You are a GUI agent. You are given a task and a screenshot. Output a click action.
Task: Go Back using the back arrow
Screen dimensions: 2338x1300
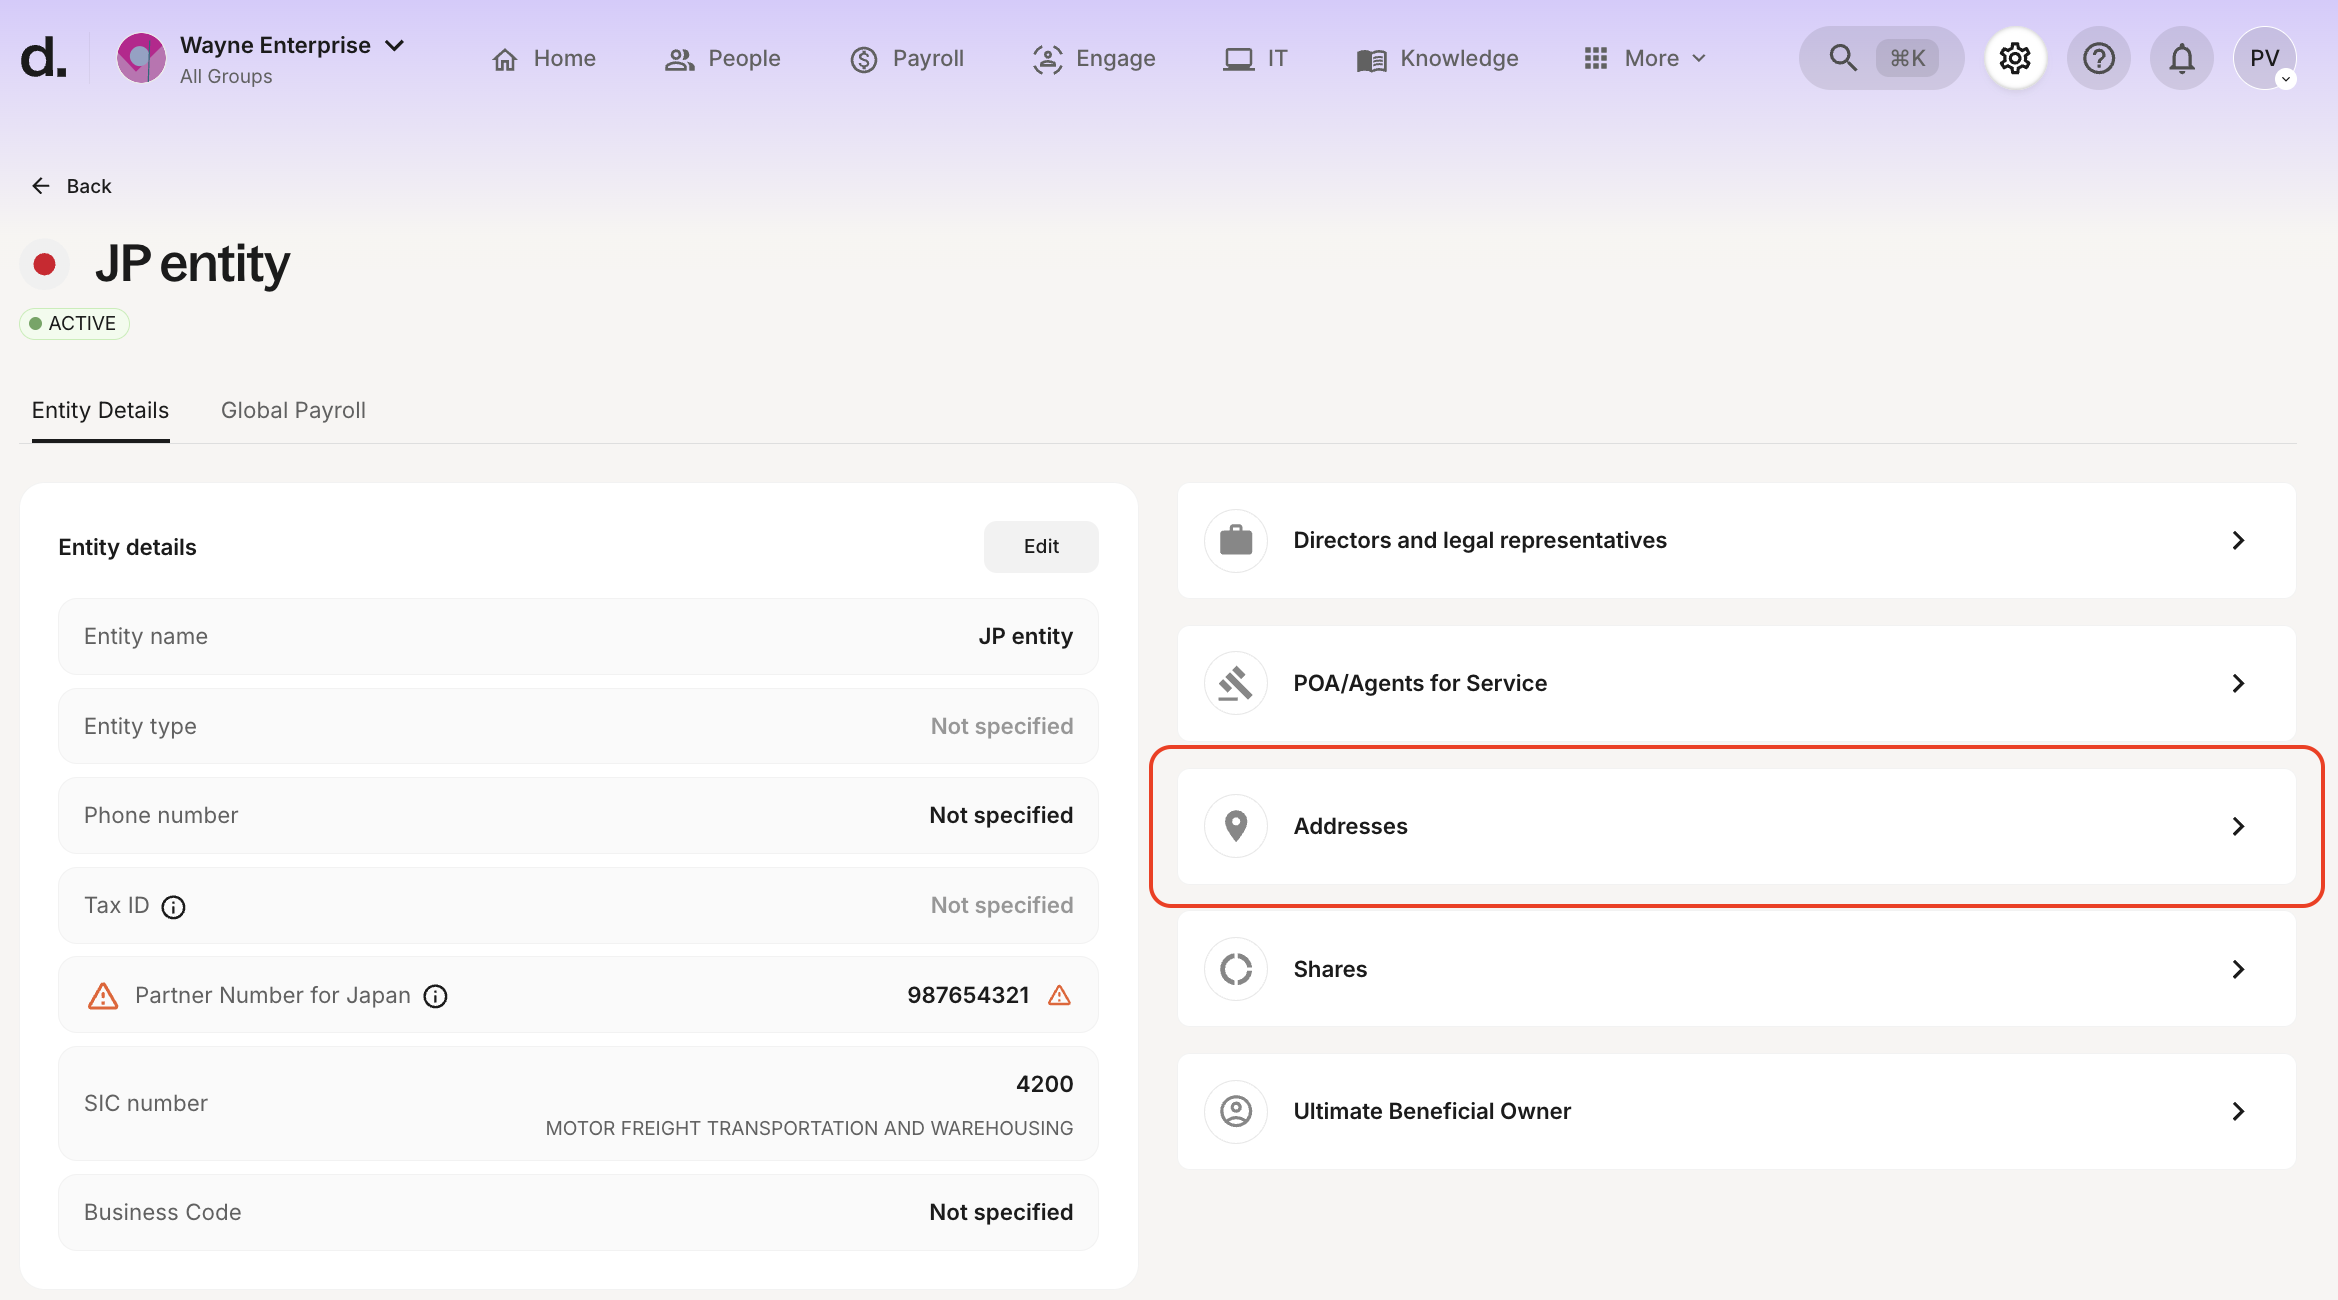(41, 186)
